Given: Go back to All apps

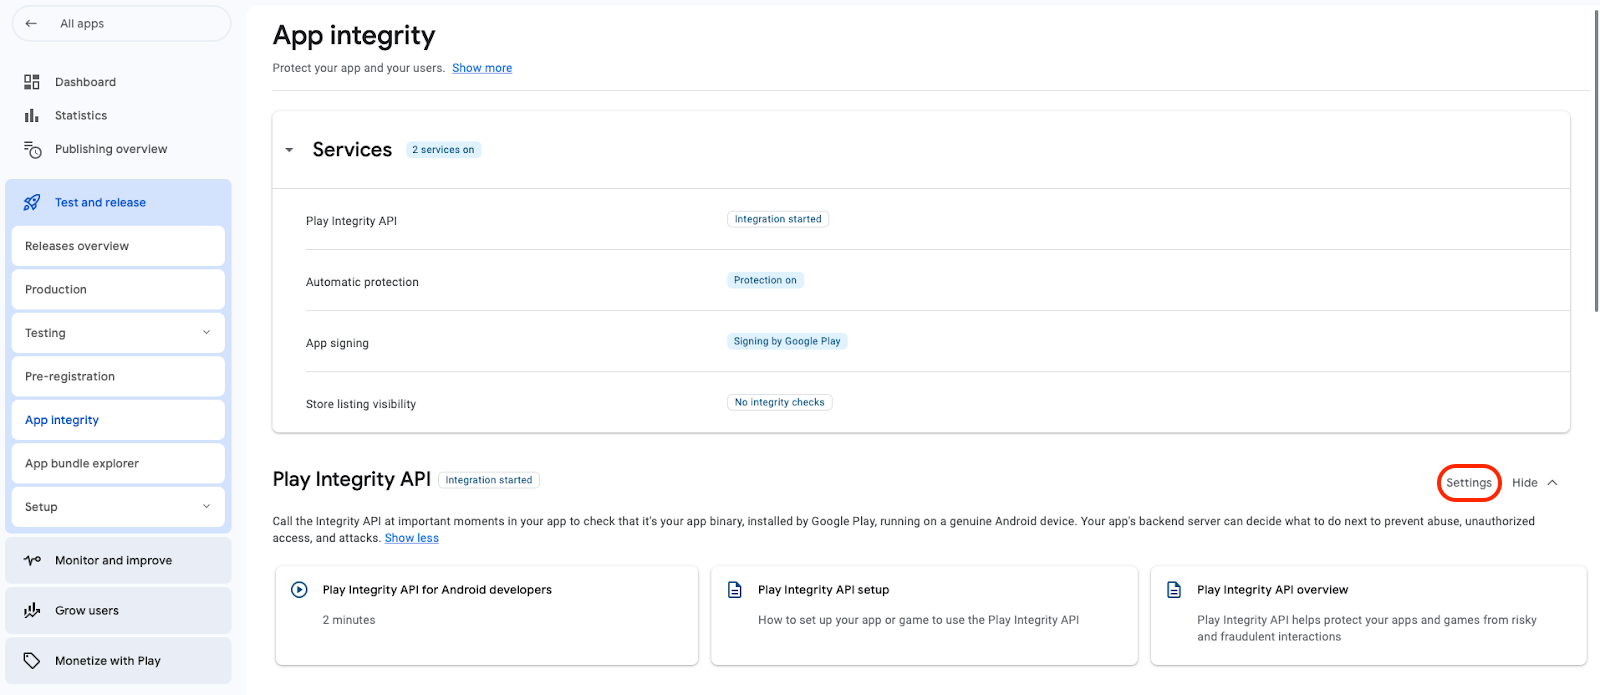Looking at the screenshot, I should click(x=121, y=23).
